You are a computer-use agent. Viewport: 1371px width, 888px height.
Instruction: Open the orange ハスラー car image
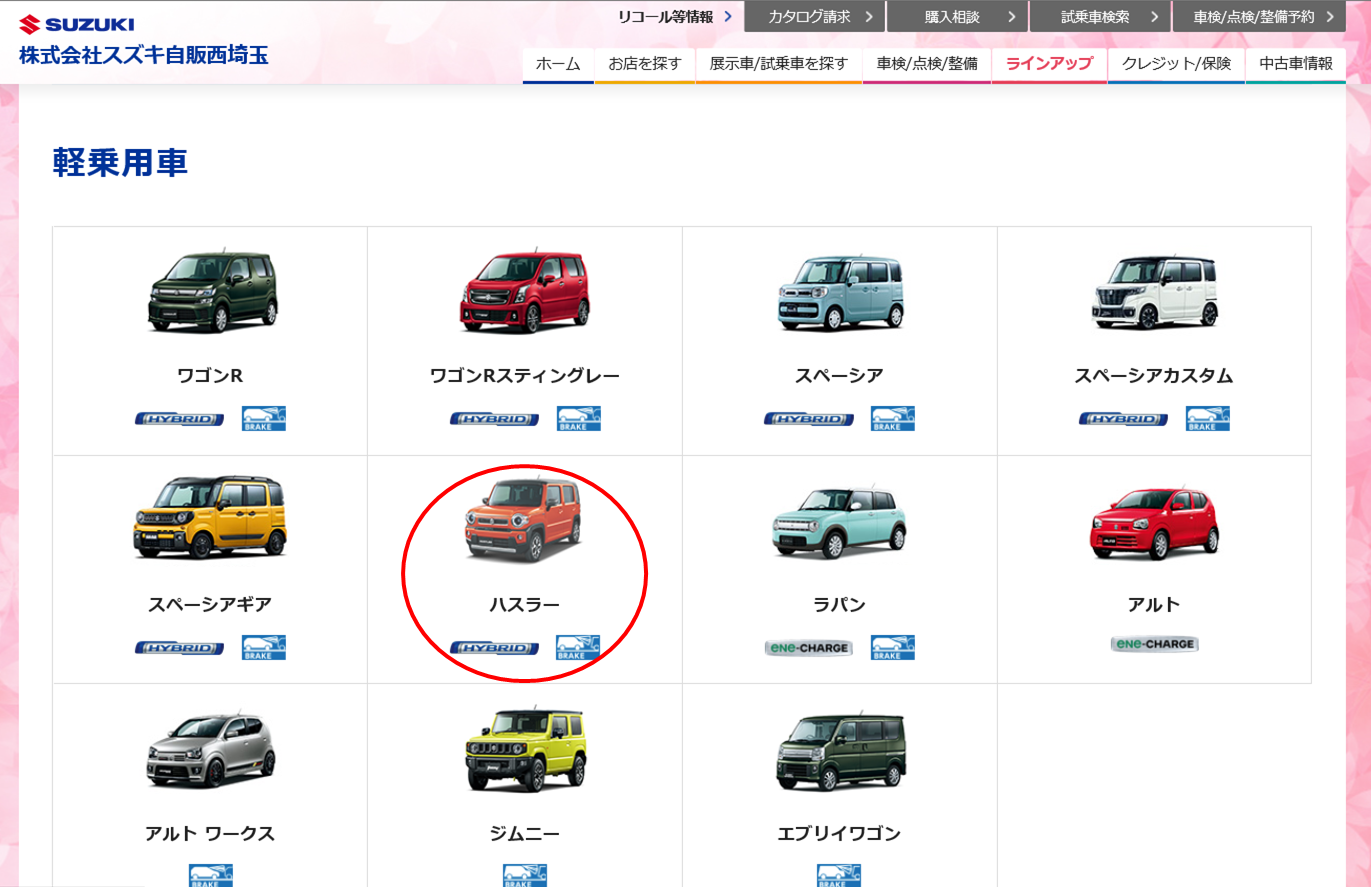tap(523, 519)
